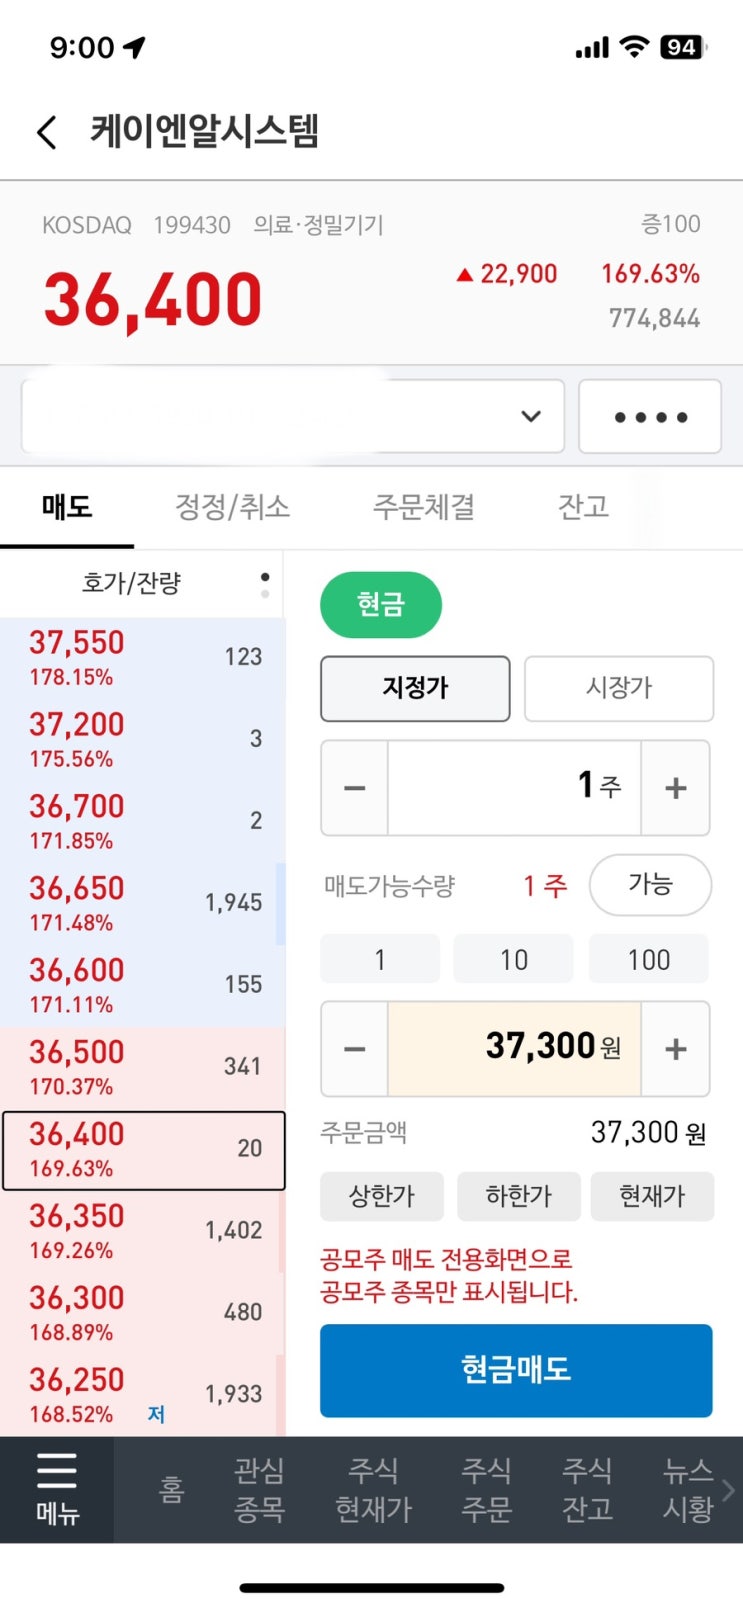Select the 지정가 order type

coord(415,688)
